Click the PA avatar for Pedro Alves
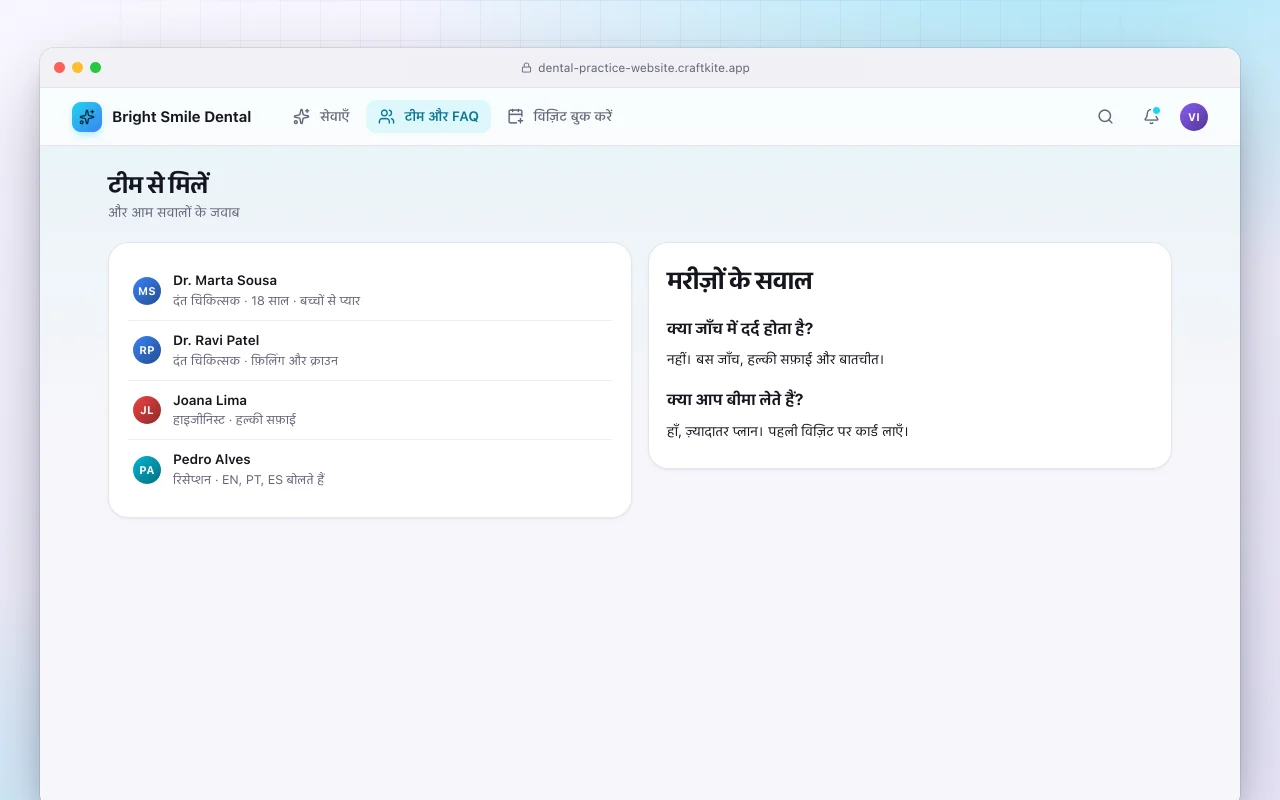The width and height of the screenshot is (1280, 800). click(x=147, y=470)
